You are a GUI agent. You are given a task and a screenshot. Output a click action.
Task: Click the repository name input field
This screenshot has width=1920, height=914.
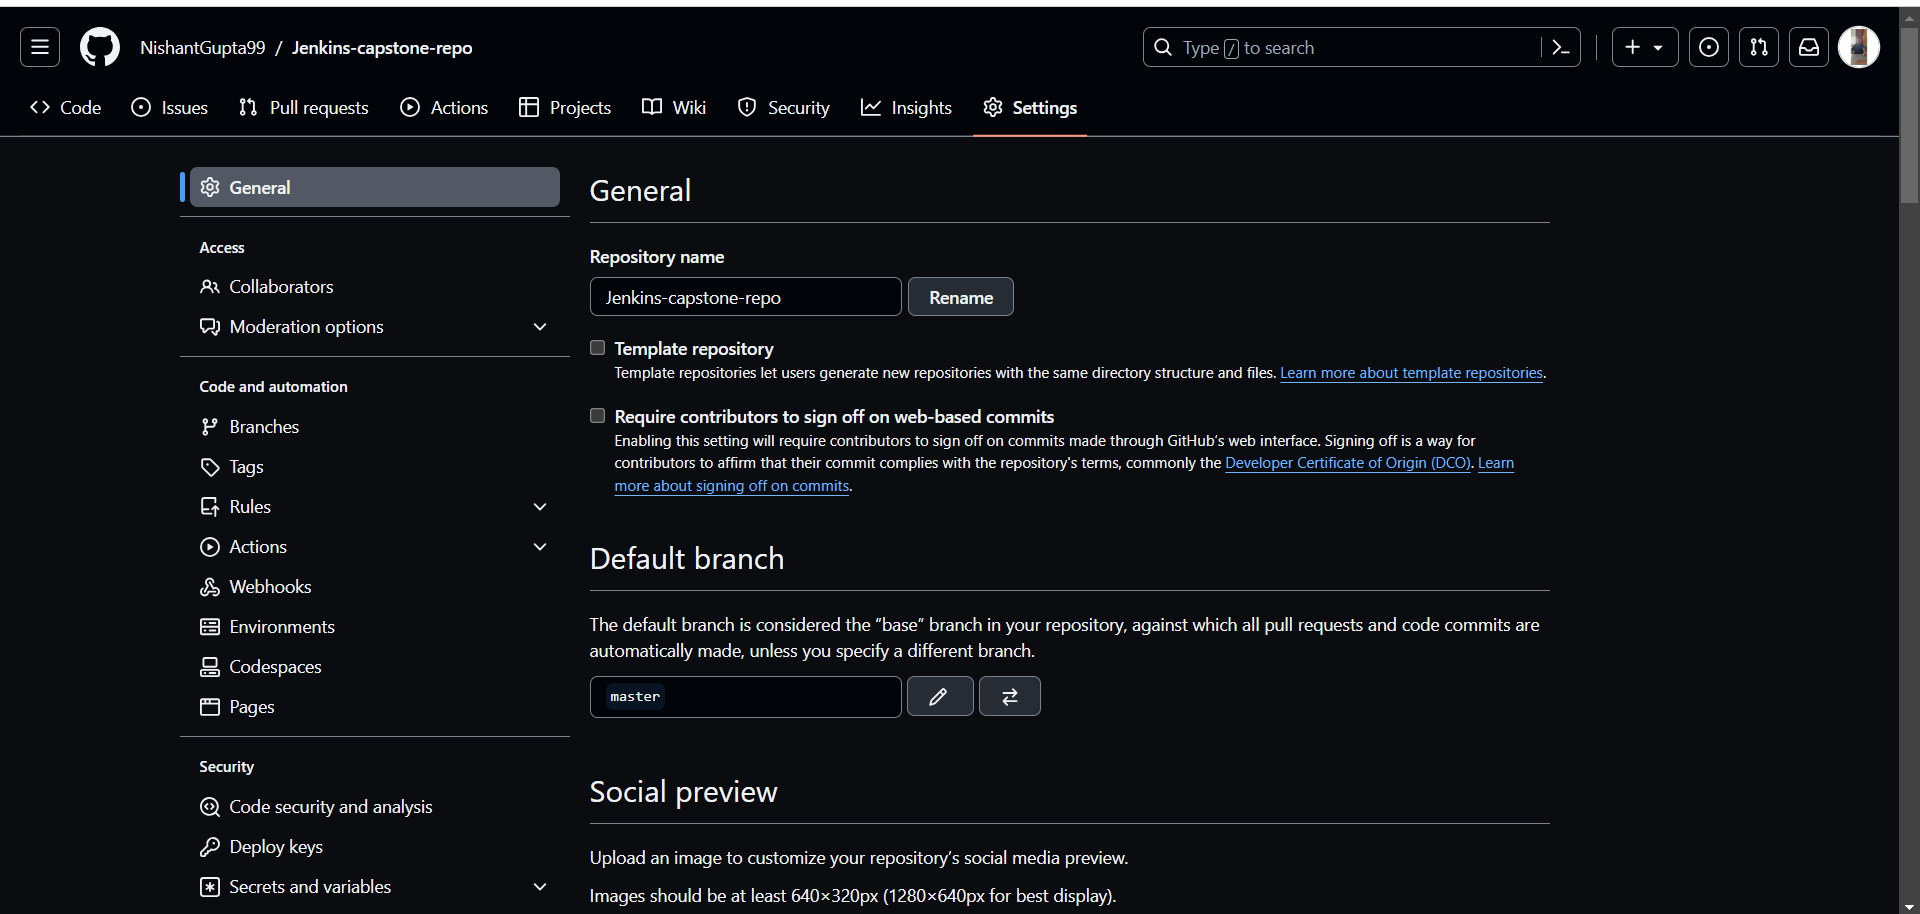745,297
